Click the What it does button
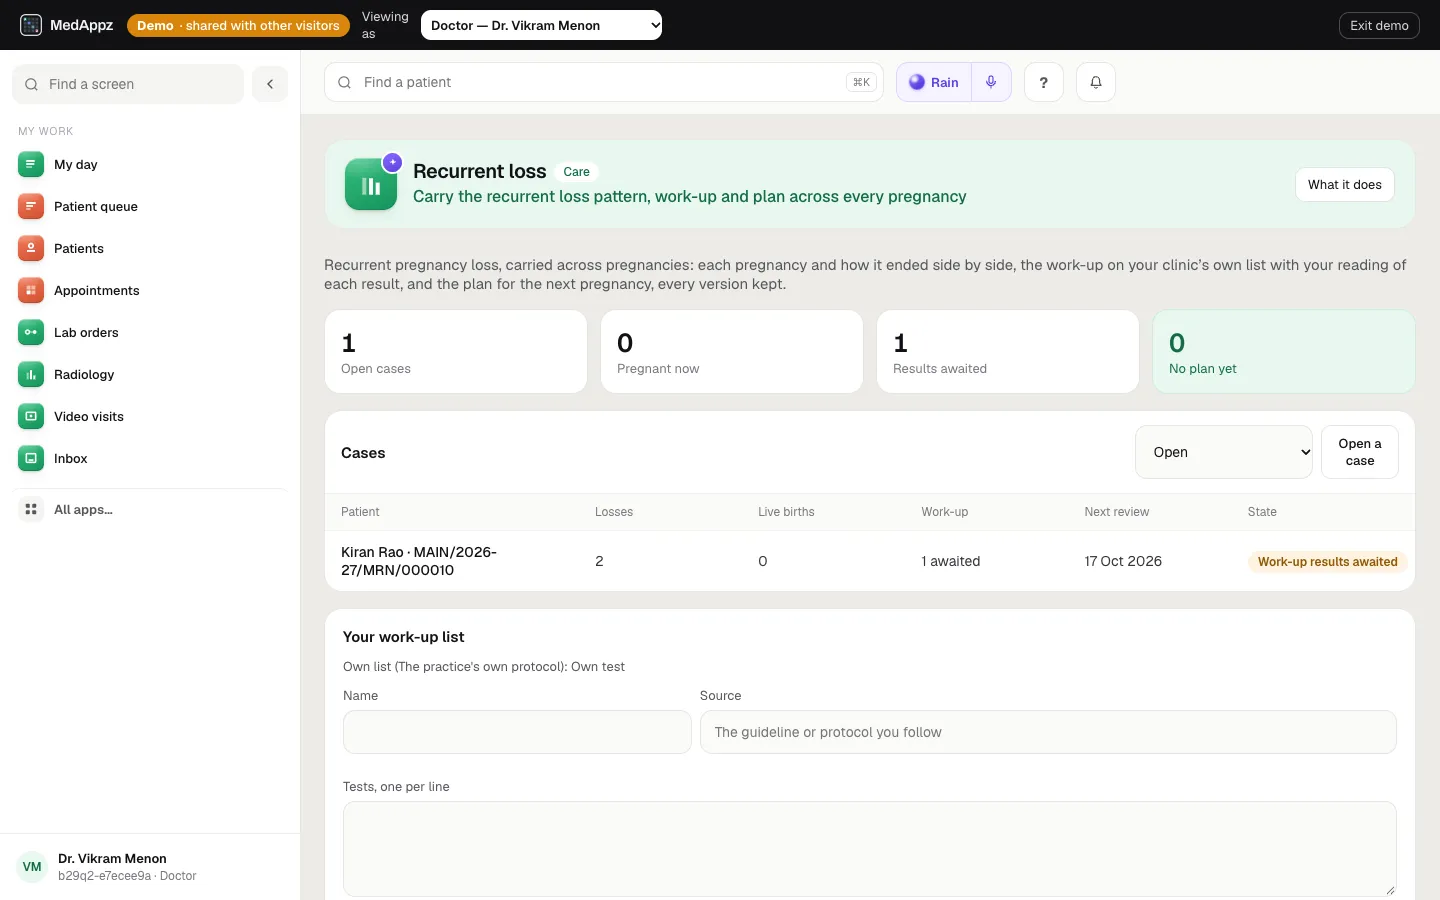 pyautogui.click(x=1345, y=184)
